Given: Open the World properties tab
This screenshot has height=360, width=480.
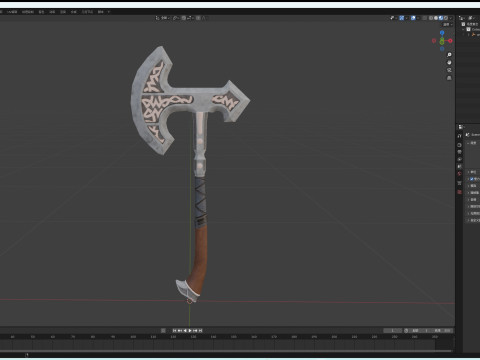Looking at the screenshot, I should tap(460, 173).
